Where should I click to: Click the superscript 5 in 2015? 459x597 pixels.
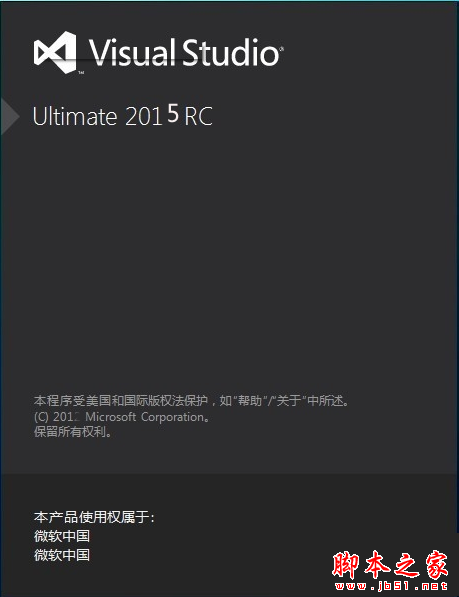(173, 113)
